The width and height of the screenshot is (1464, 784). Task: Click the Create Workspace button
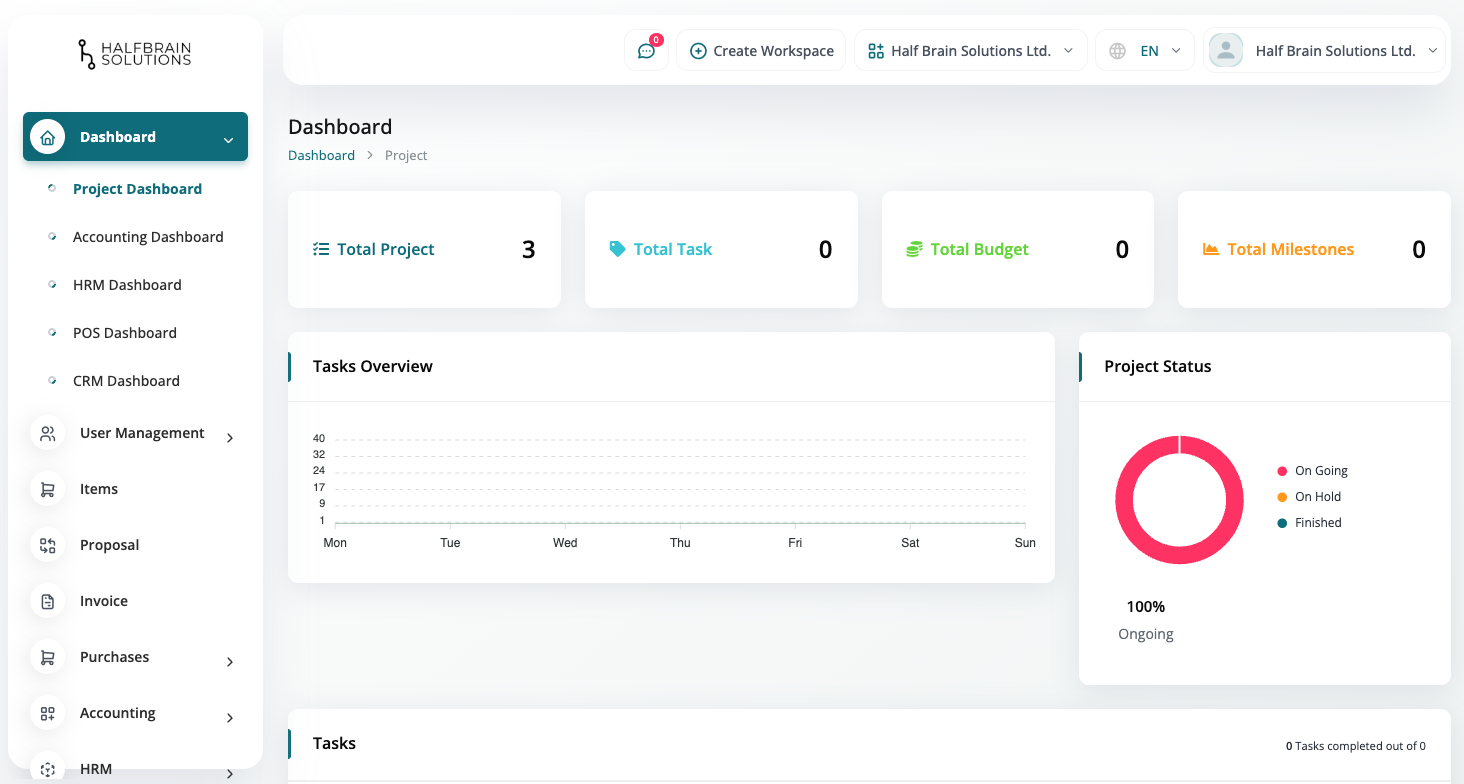point(761,51)
